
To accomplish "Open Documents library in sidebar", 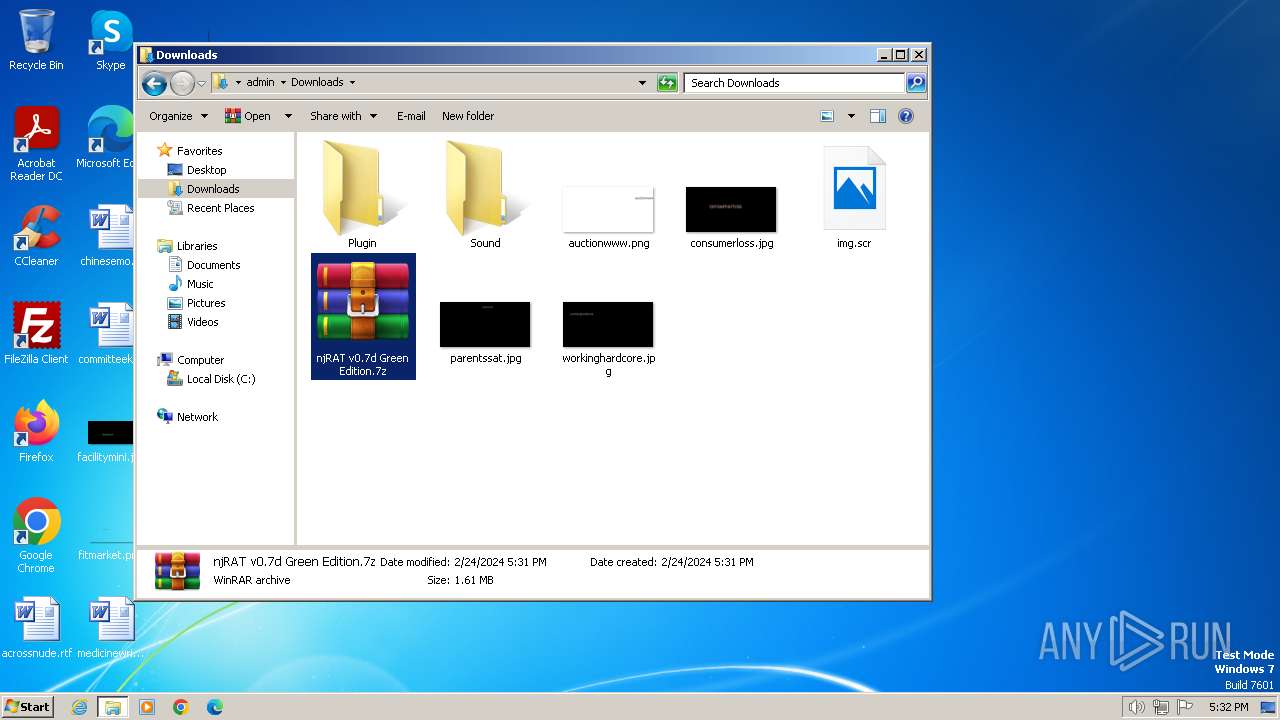I will tap(213, 265).
